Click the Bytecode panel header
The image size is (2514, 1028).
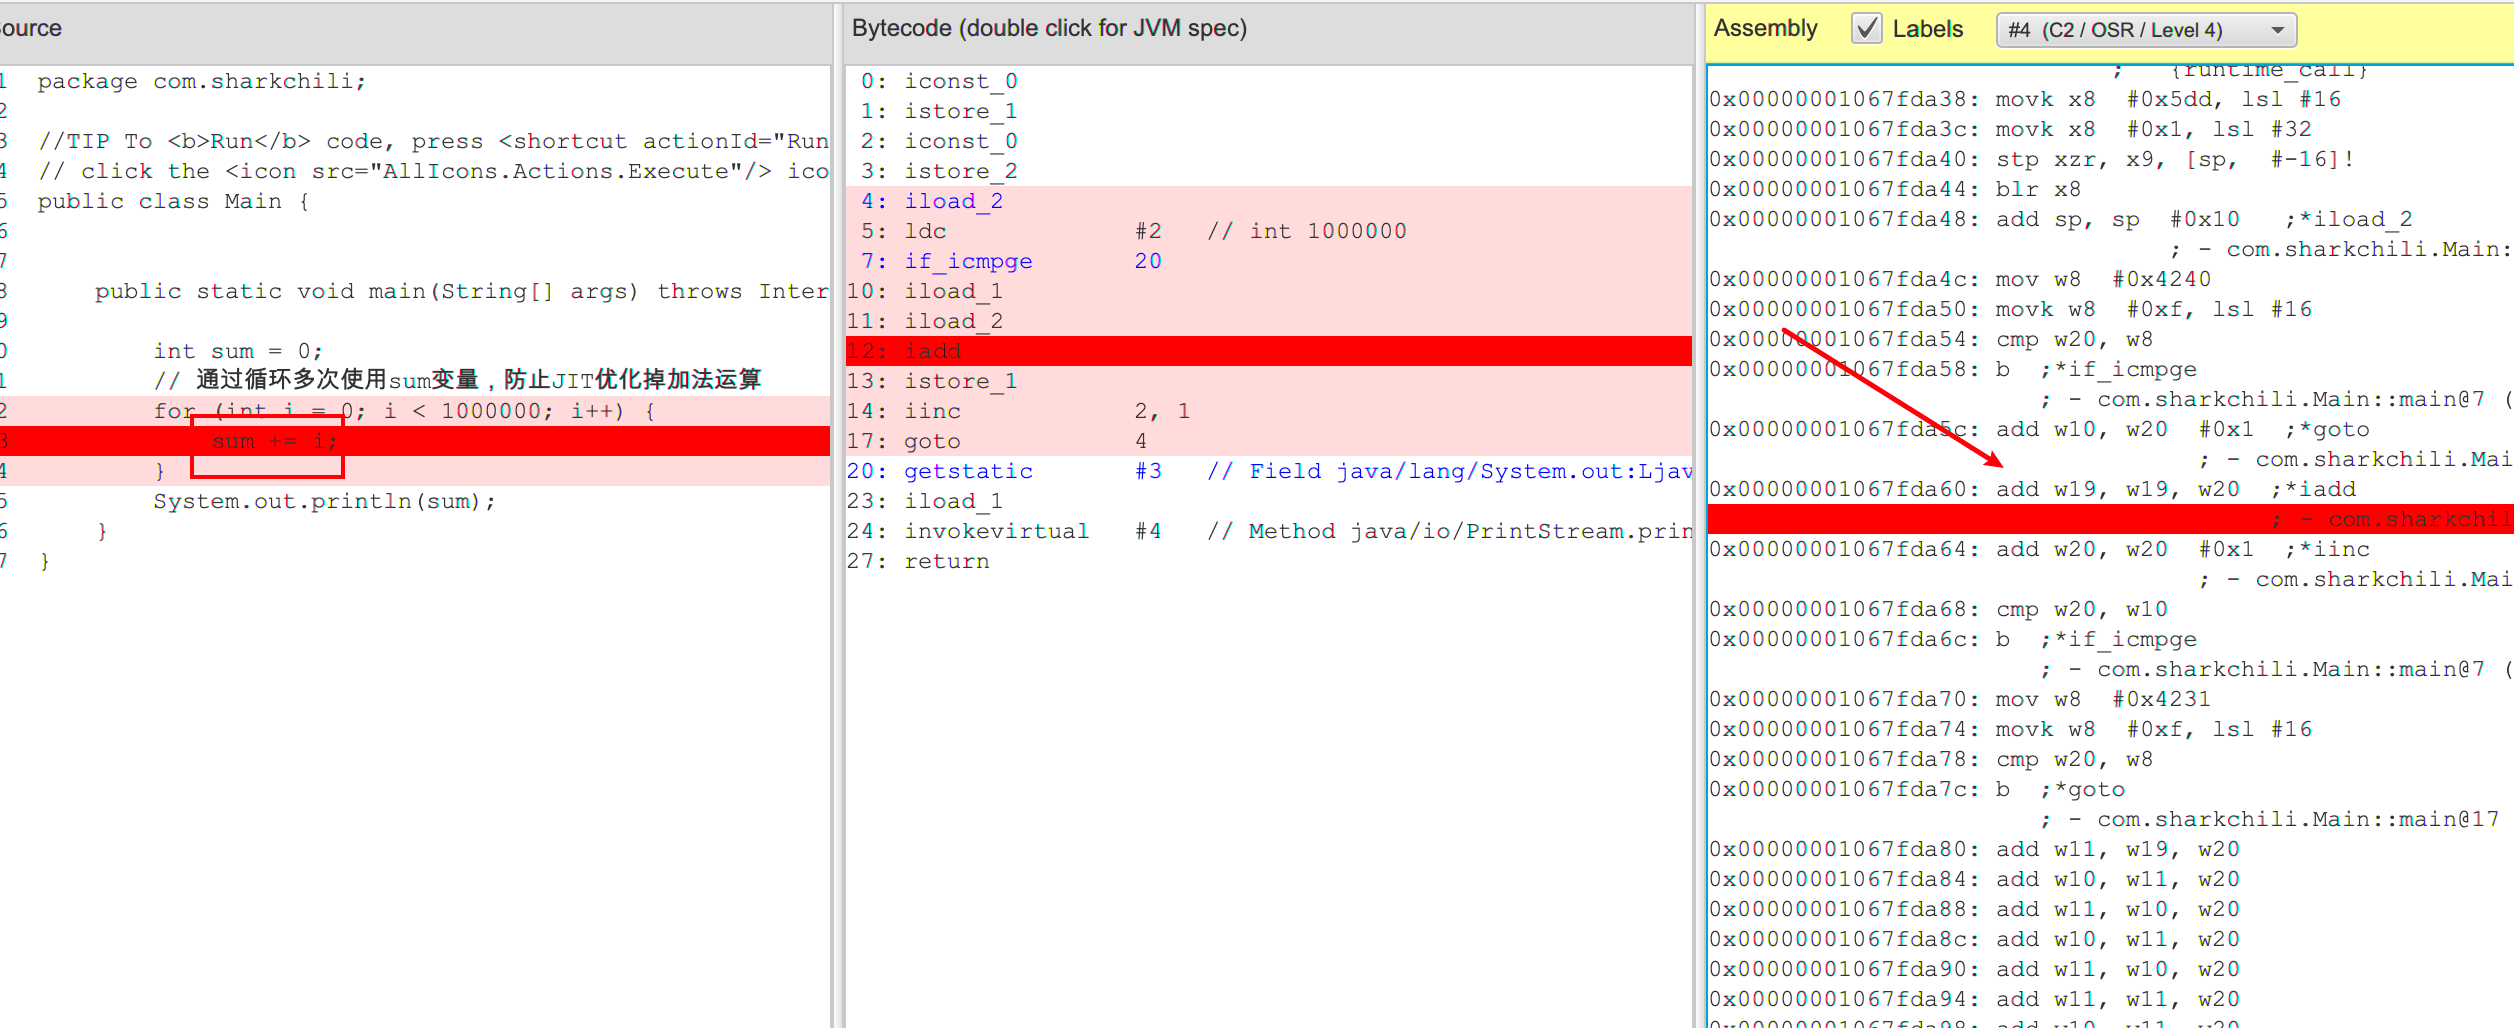(x=1048, y=28)
